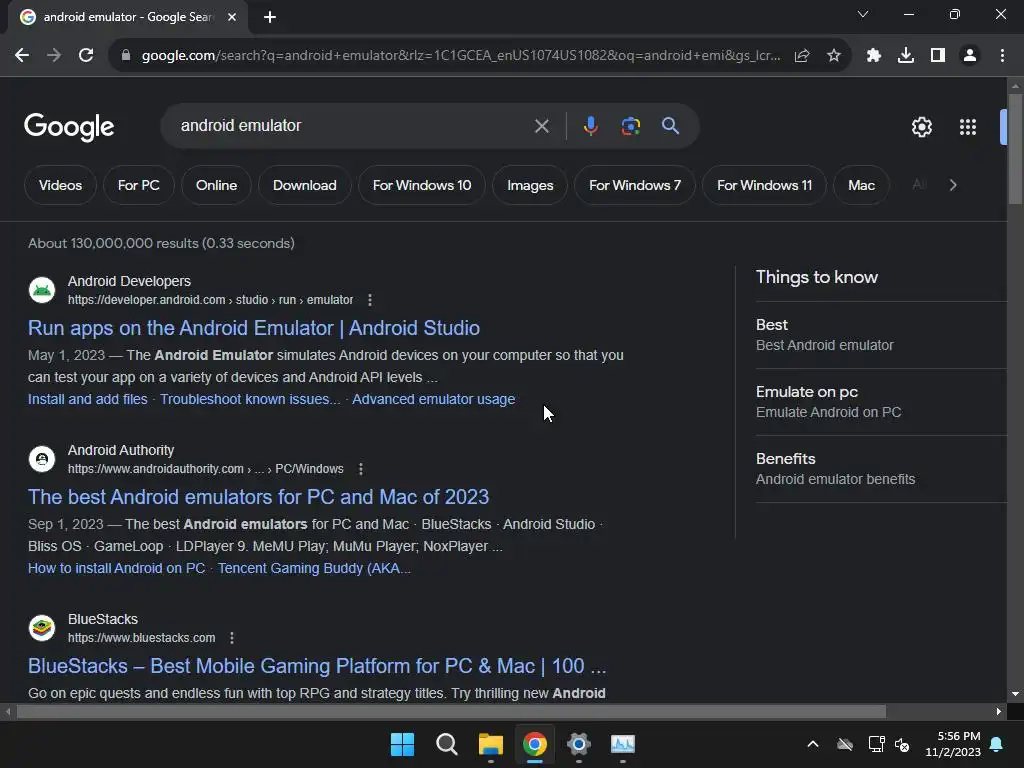Select the For Windows 11 chip

point(764,185)
